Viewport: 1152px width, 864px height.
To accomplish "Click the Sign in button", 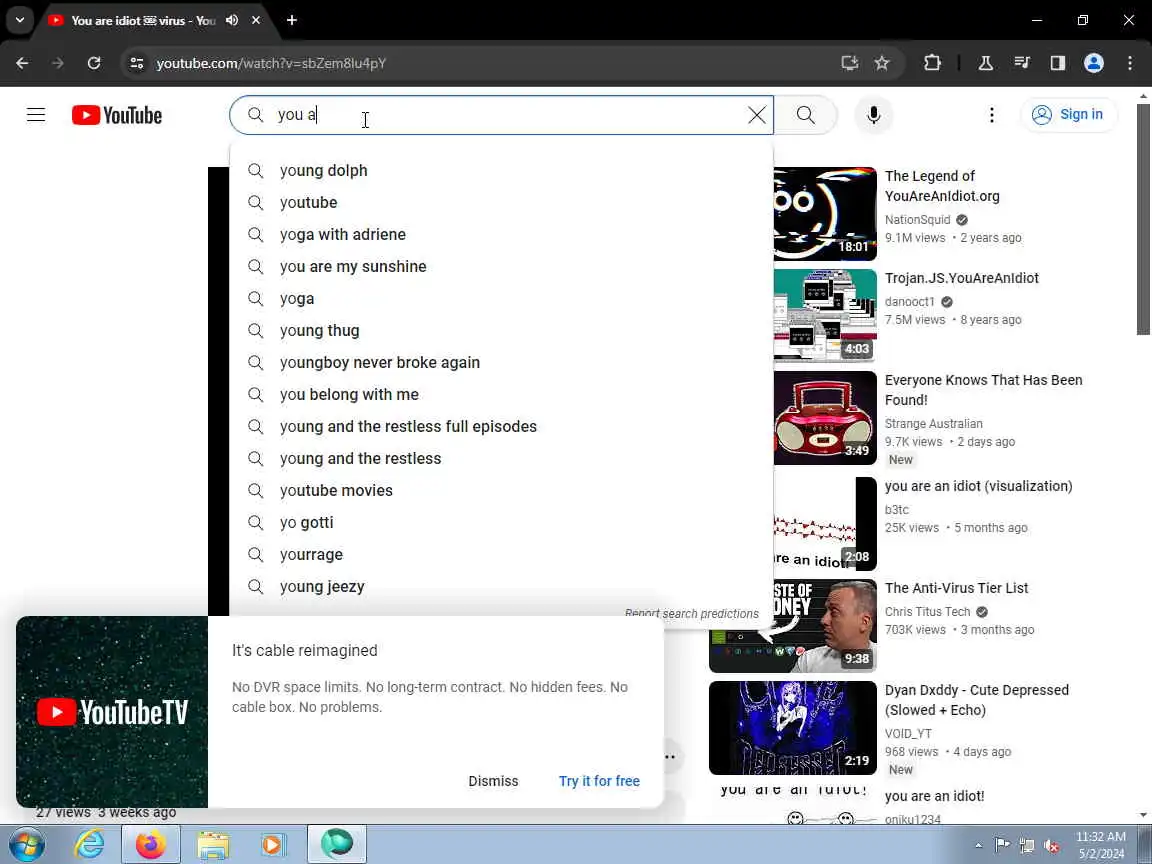I will [1069, 115].
